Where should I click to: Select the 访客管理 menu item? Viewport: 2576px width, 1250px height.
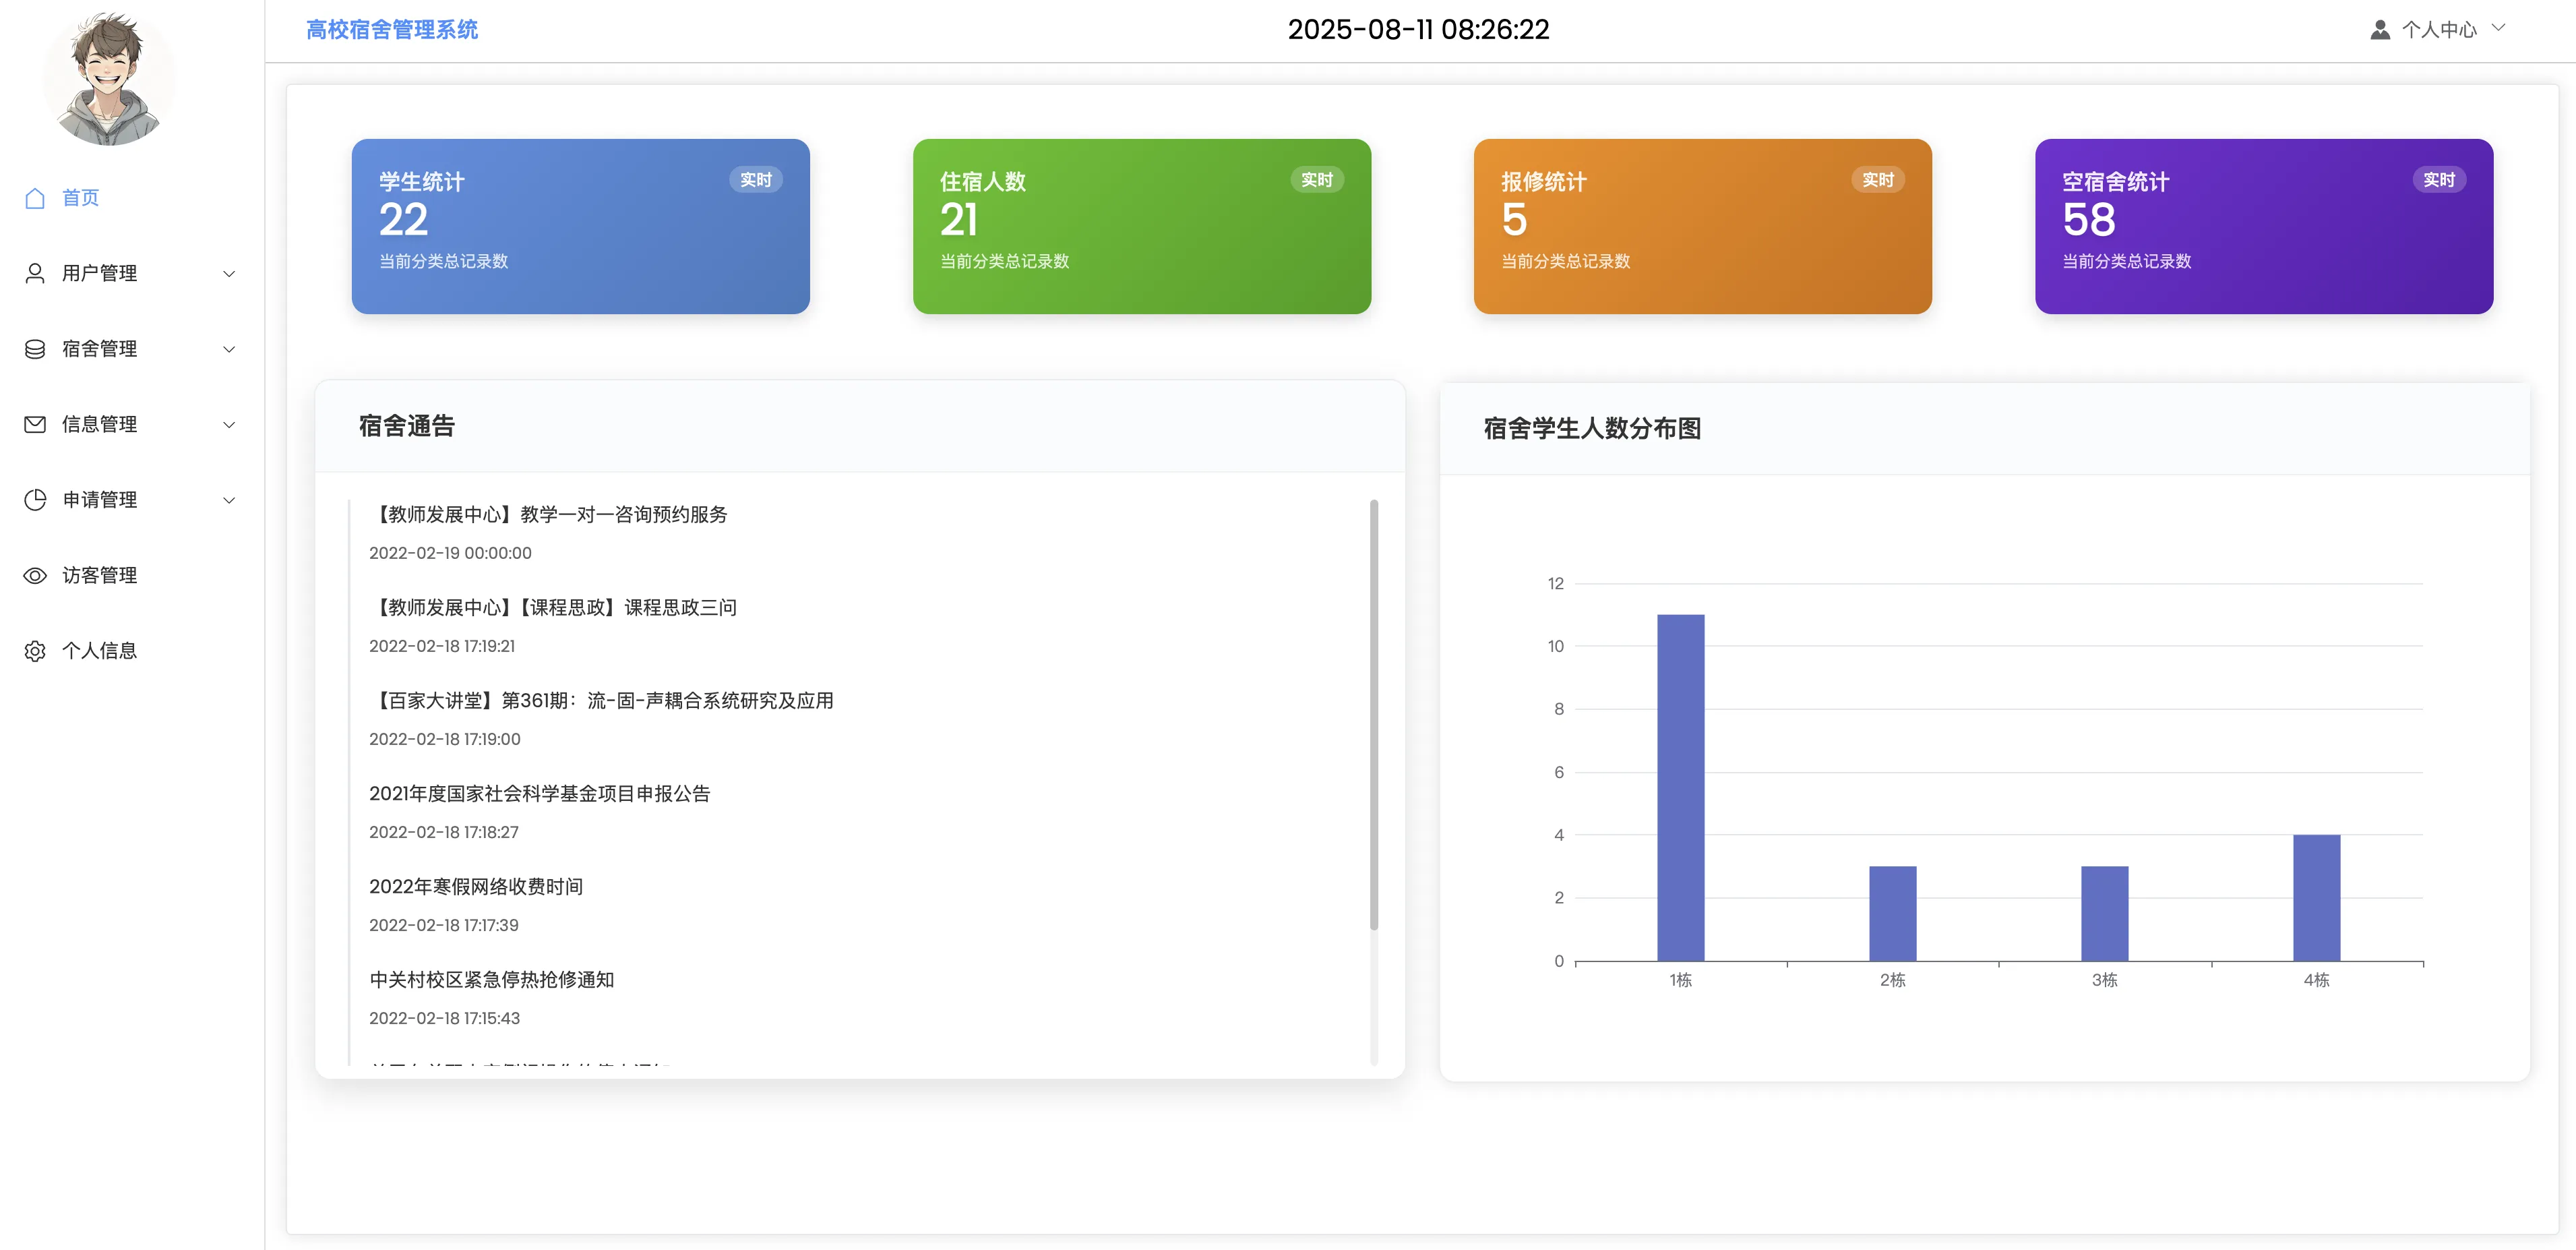99,575
